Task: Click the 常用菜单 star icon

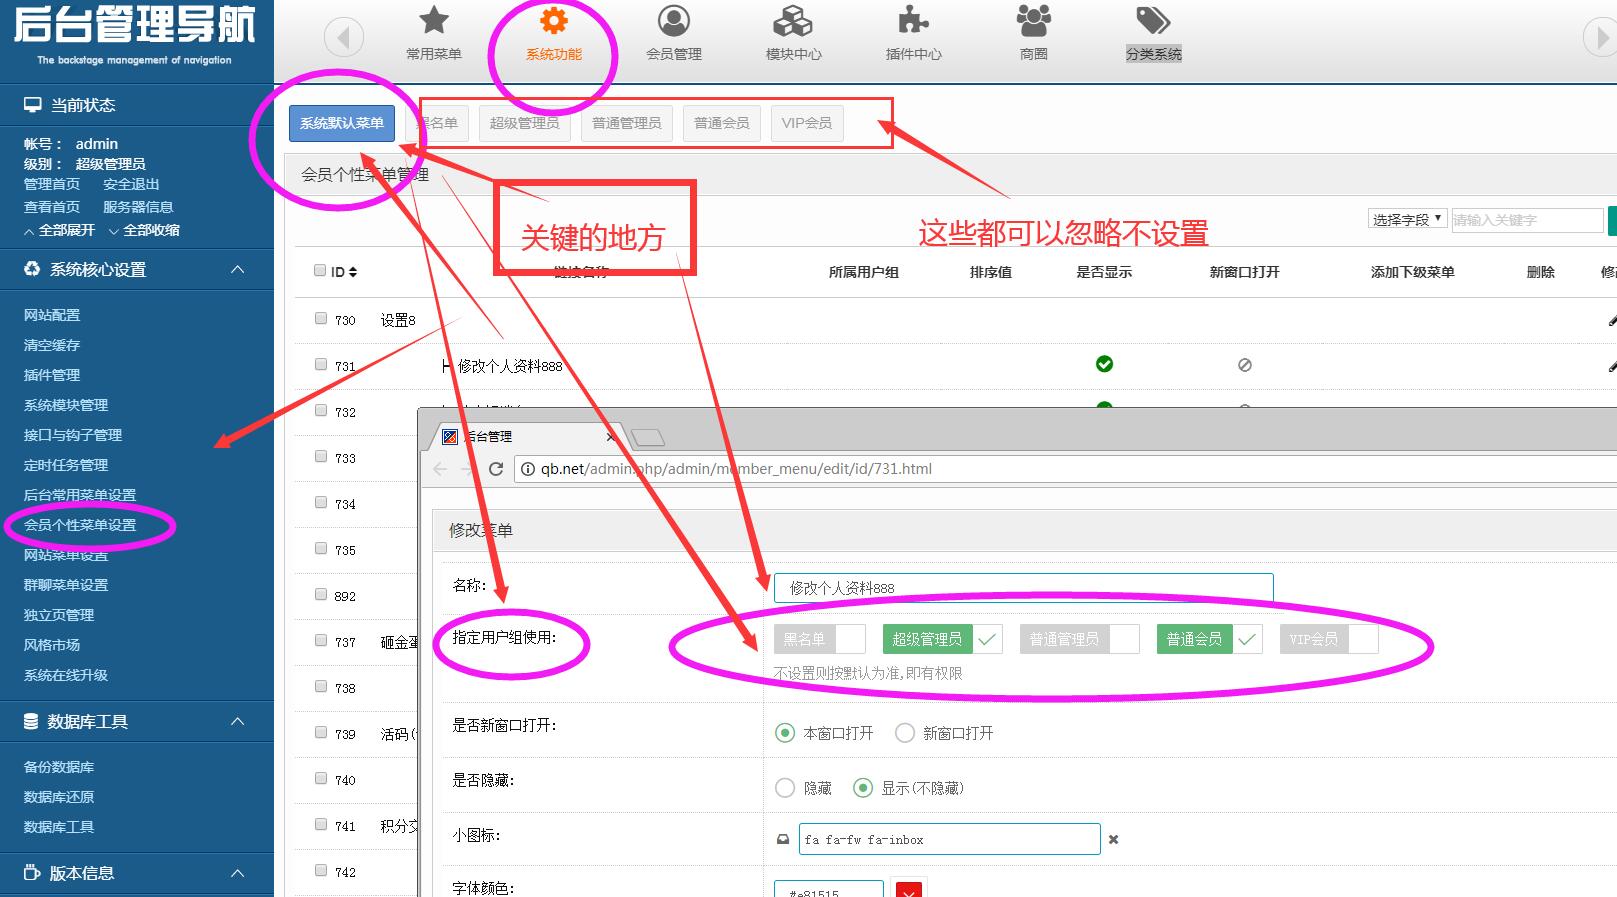Action: pos(433,21)
